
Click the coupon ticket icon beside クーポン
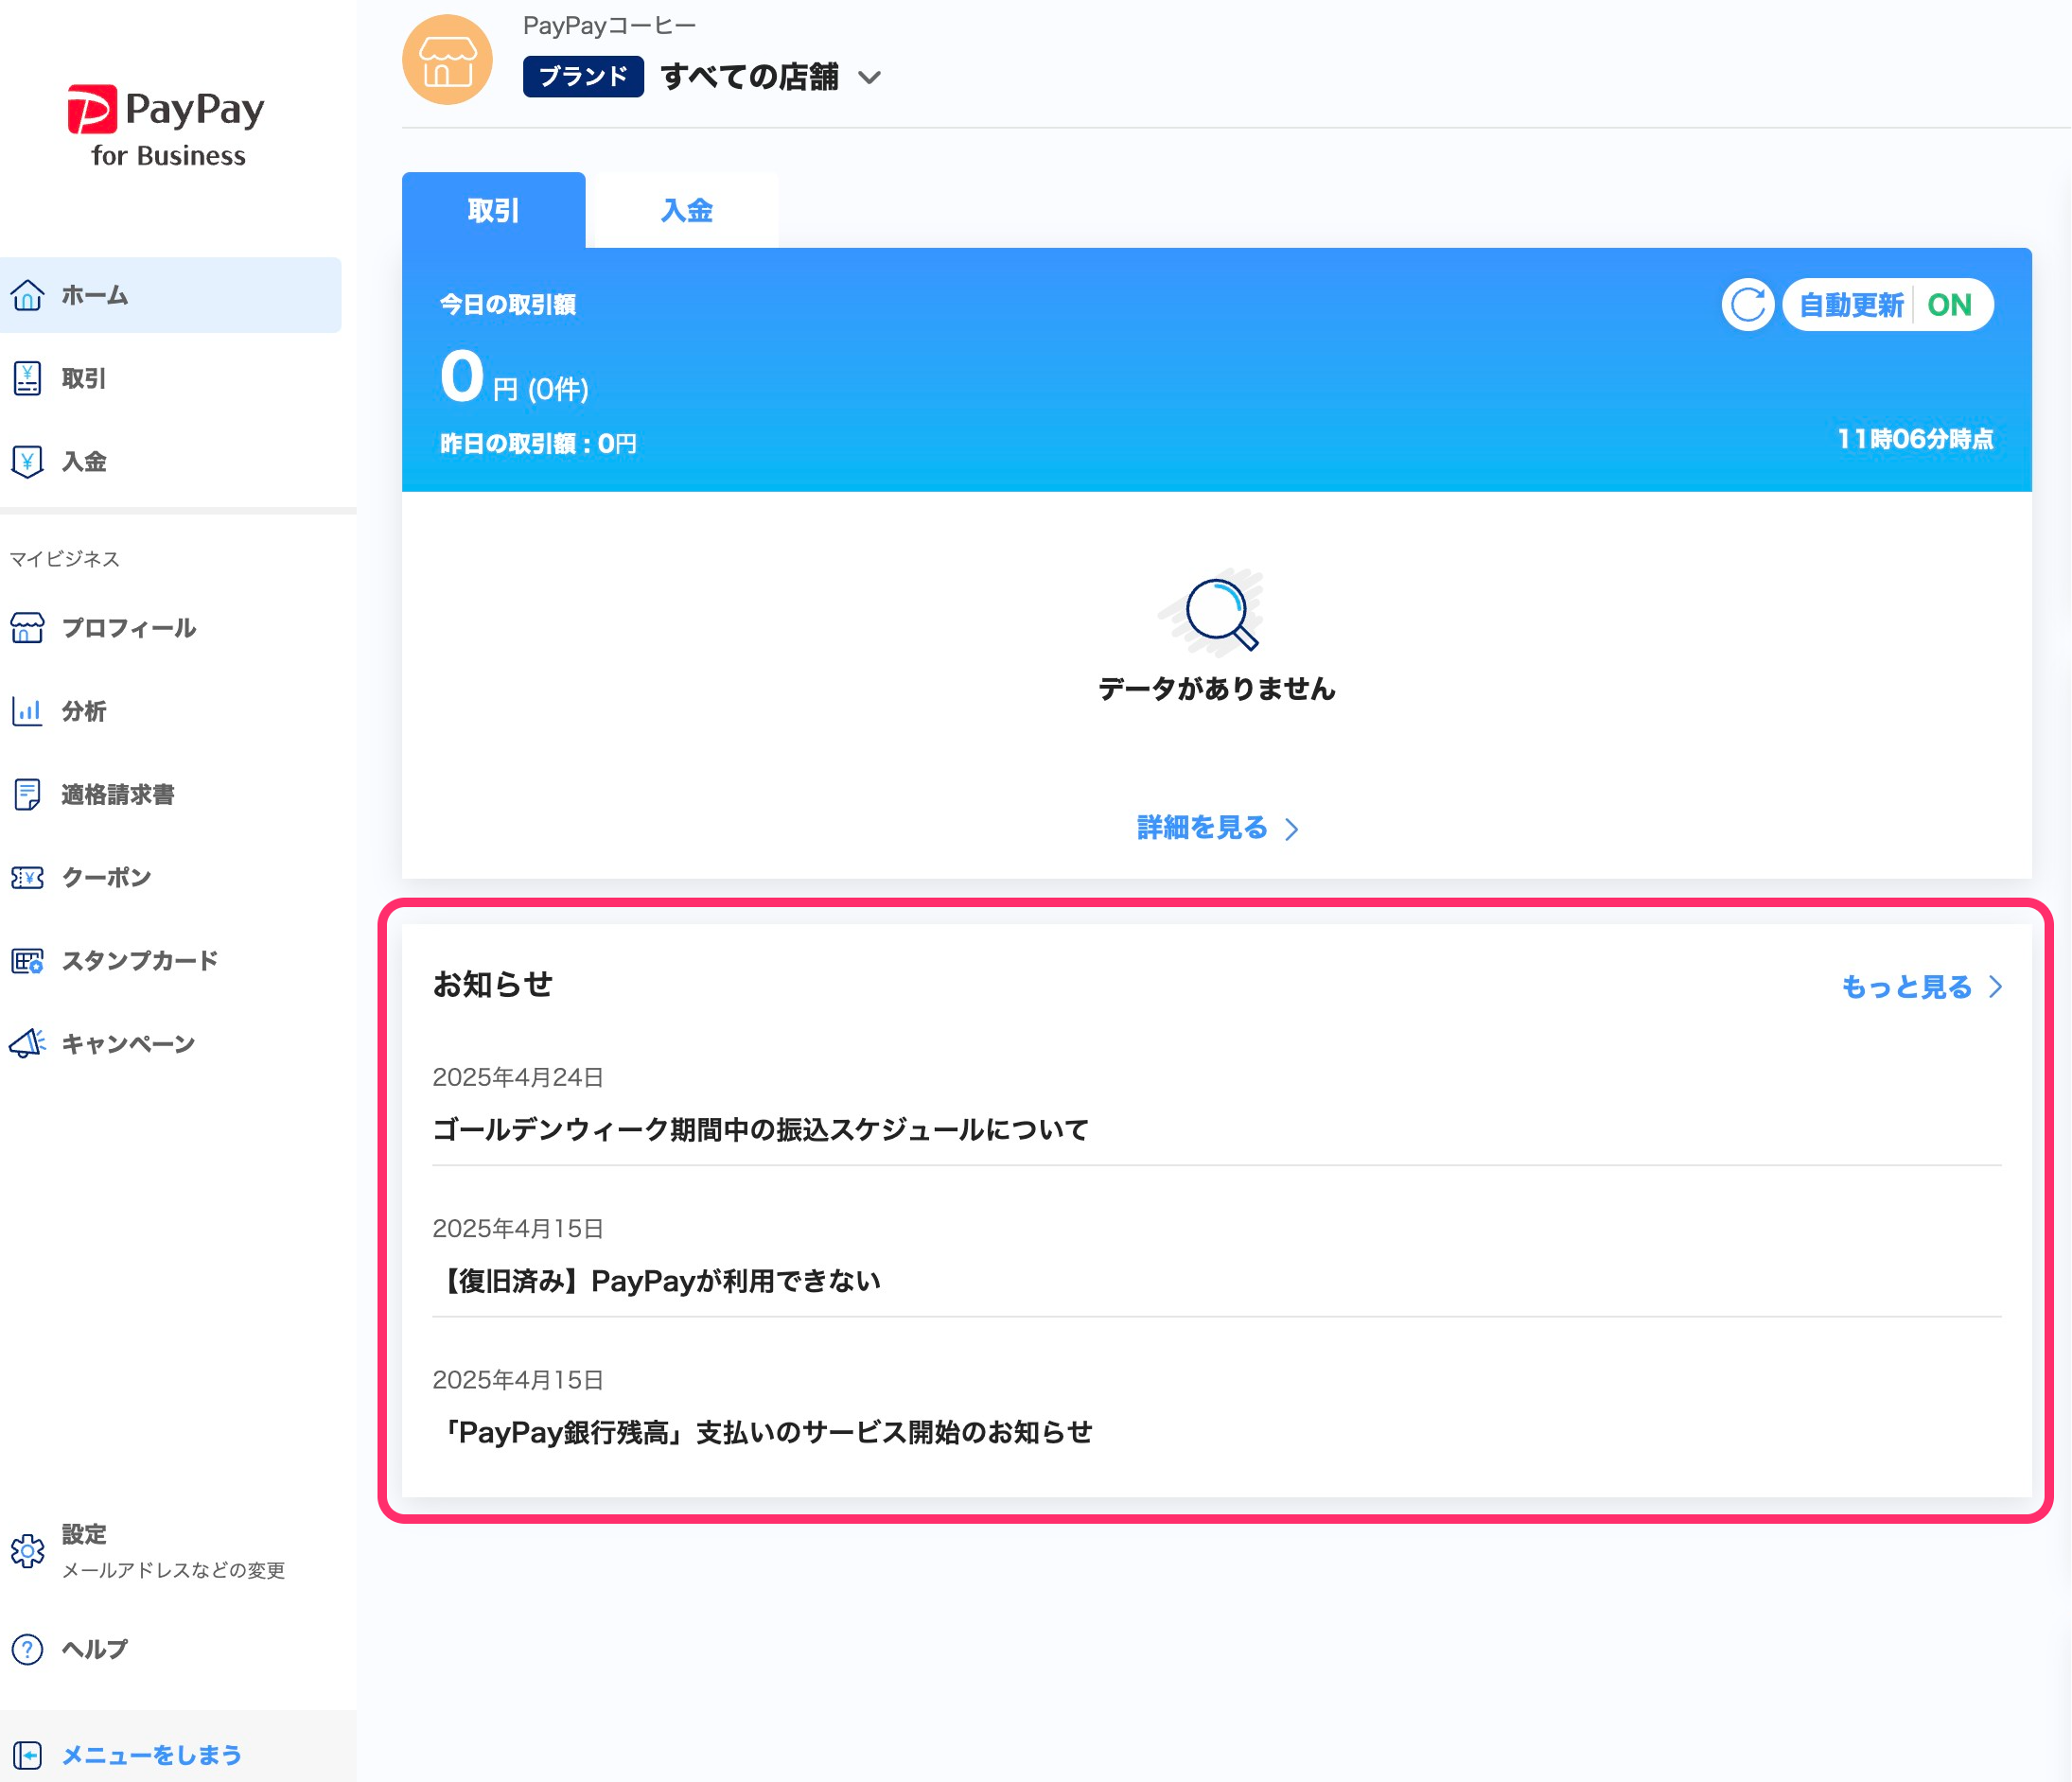click(27, 877)
